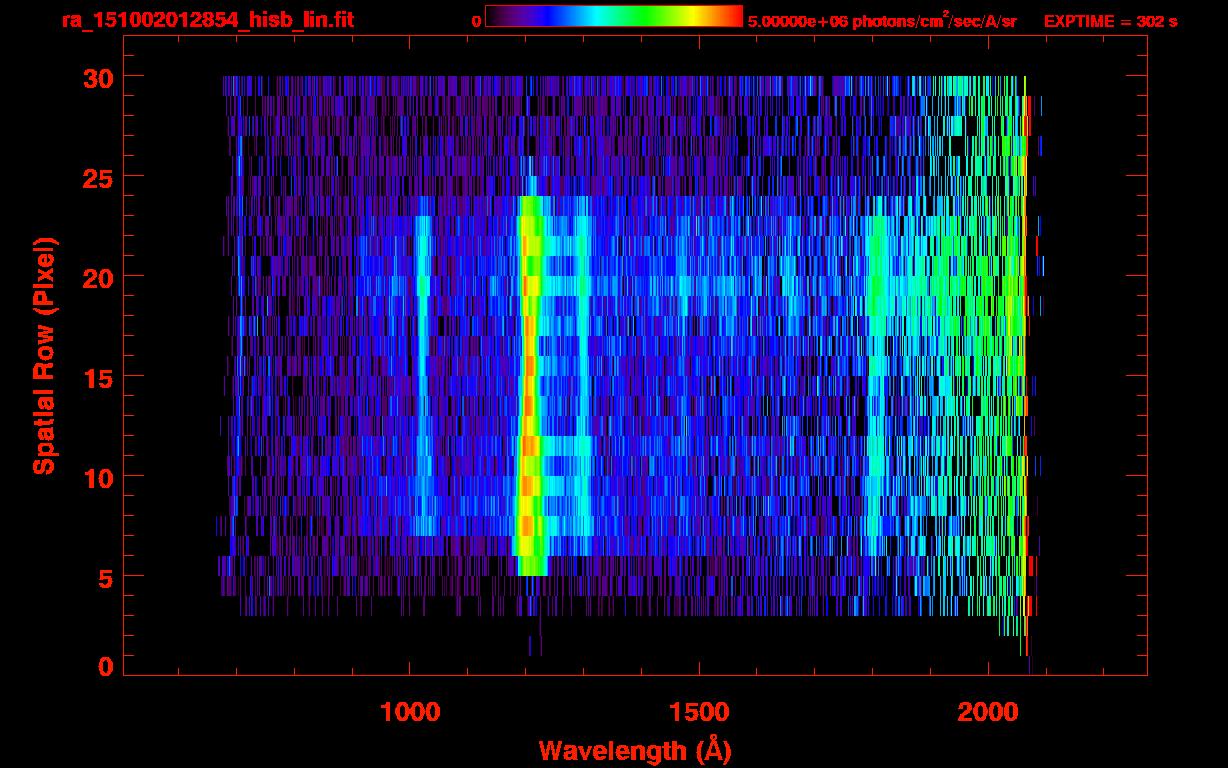This screenshot has height=768, width=1228.
Task: Click the cyan emission line near 1025 Å
Action: pos(423,380)
